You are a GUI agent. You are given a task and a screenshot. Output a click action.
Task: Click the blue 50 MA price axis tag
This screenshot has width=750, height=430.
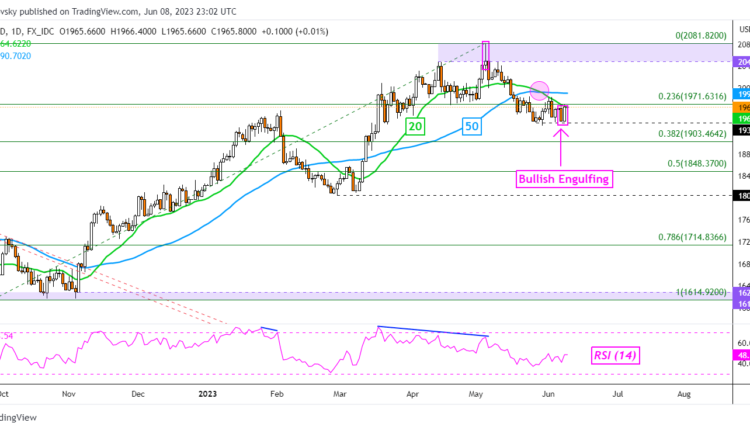pos(741,93)
